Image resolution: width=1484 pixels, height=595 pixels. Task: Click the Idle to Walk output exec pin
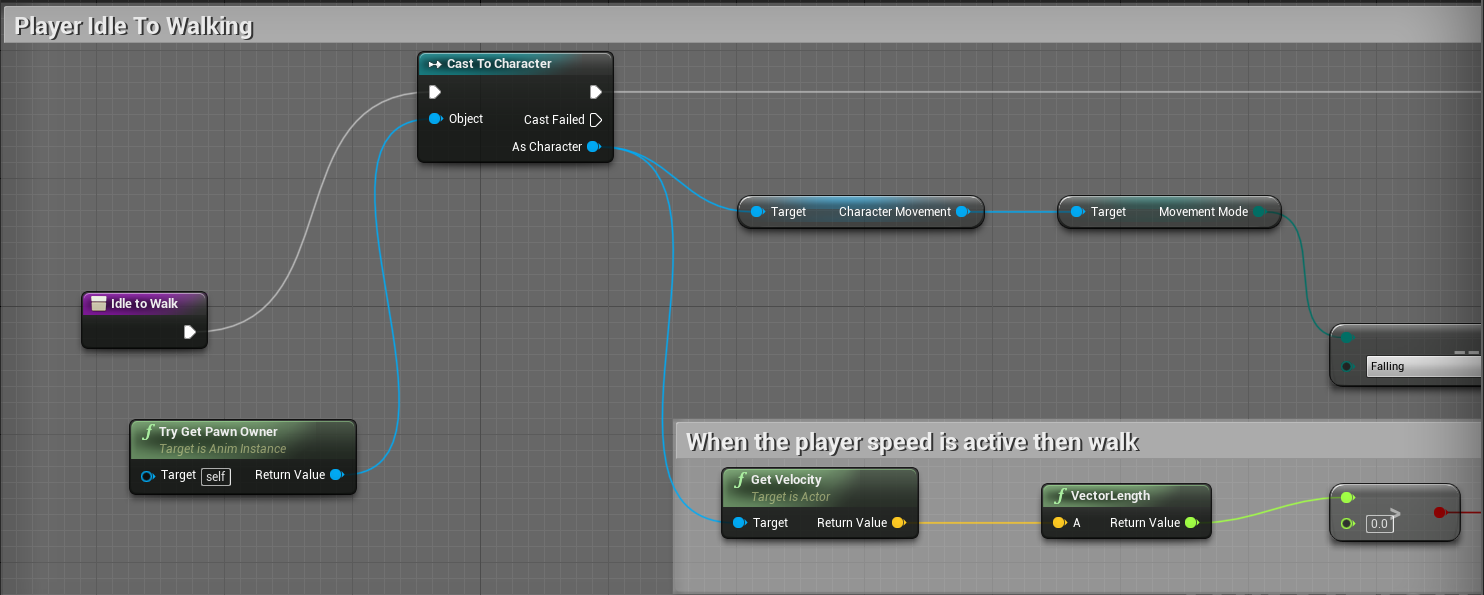(x=190, y=332)
